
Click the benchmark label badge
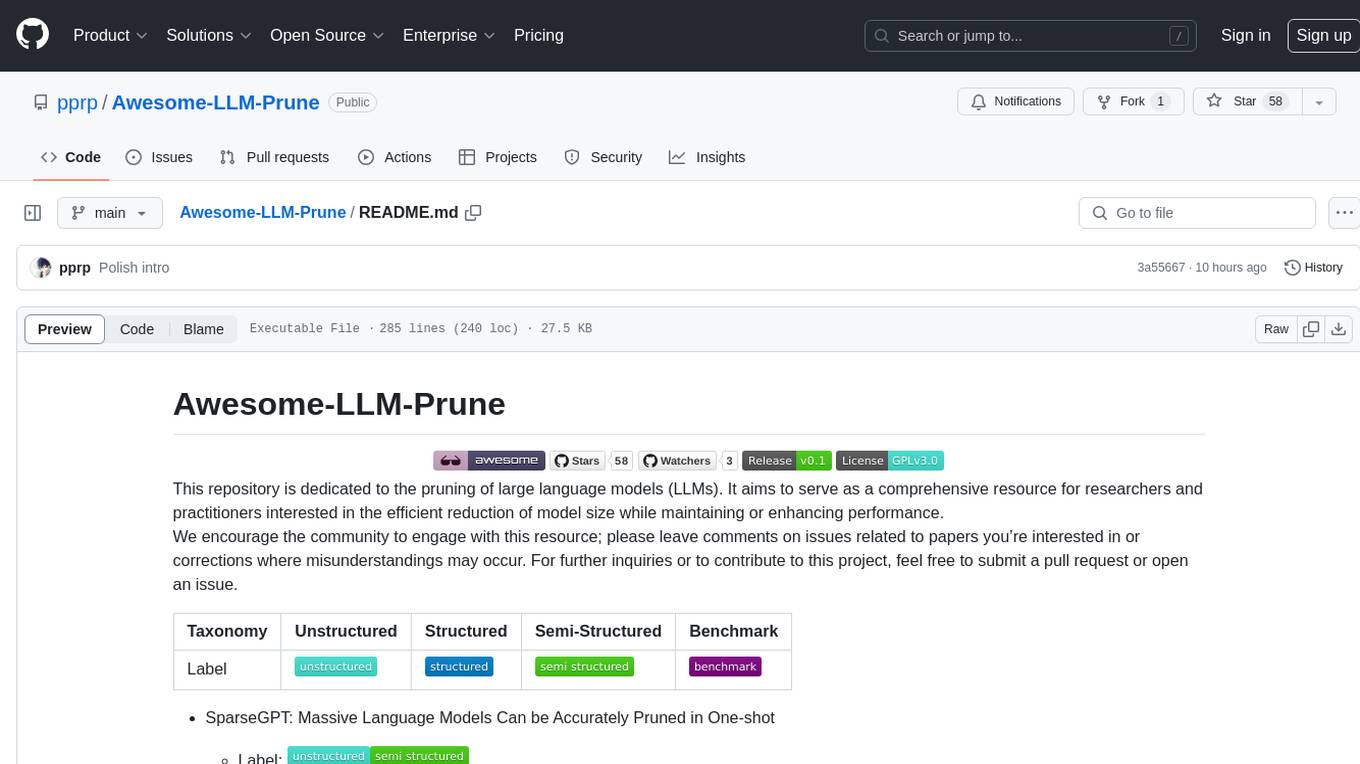(x=725, y=667)
